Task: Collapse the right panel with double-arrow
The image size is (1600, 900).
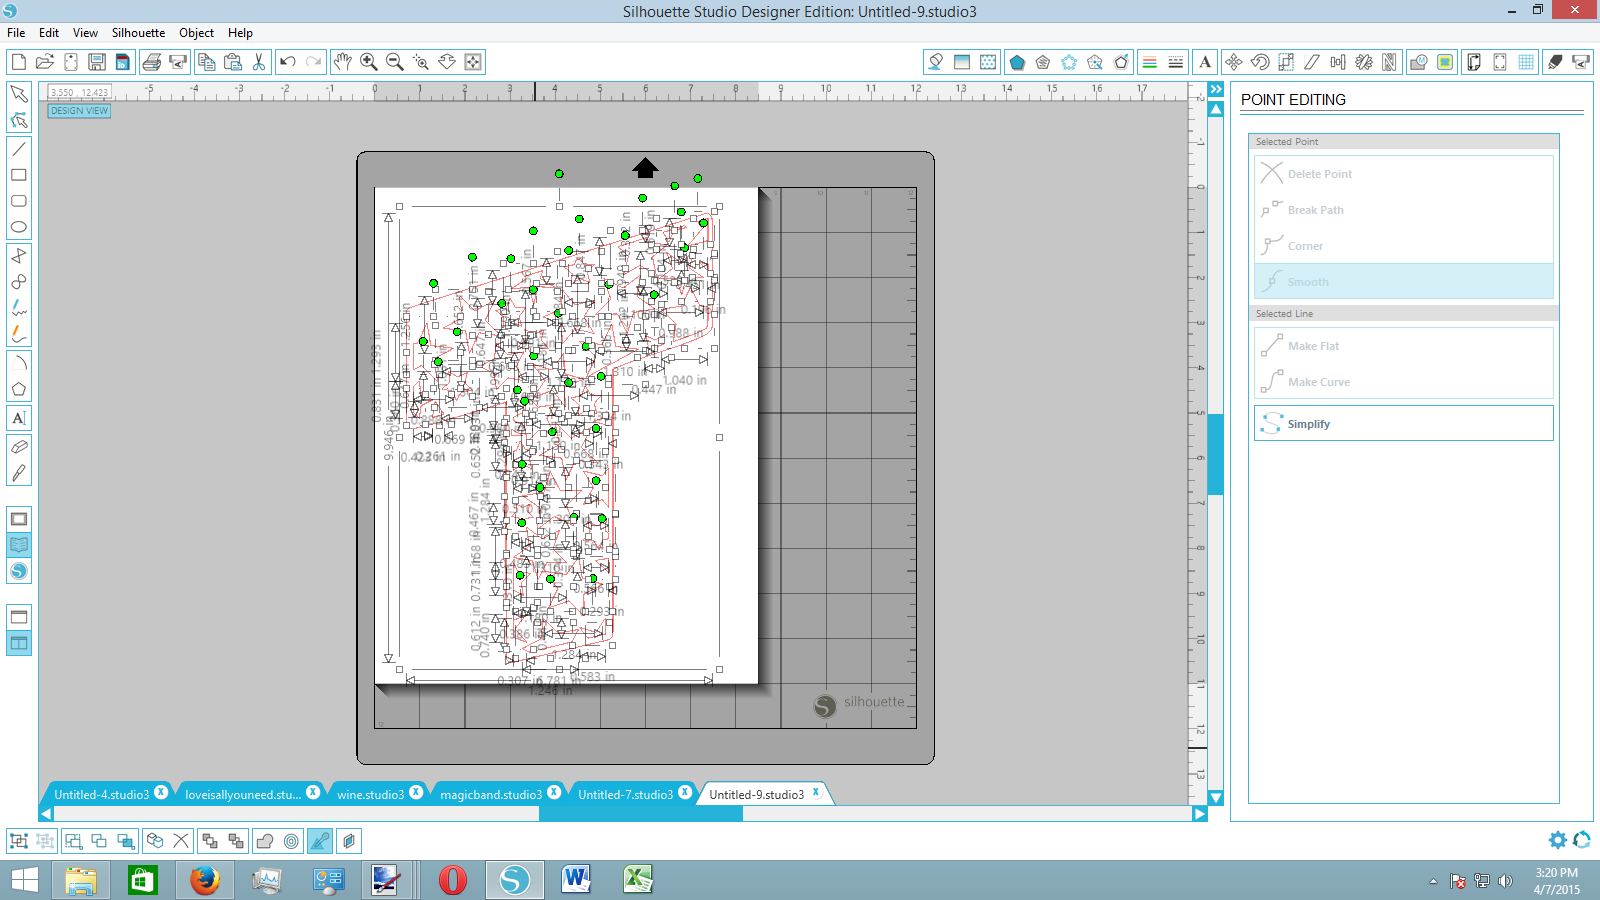Action: (x=1216, y=90)
